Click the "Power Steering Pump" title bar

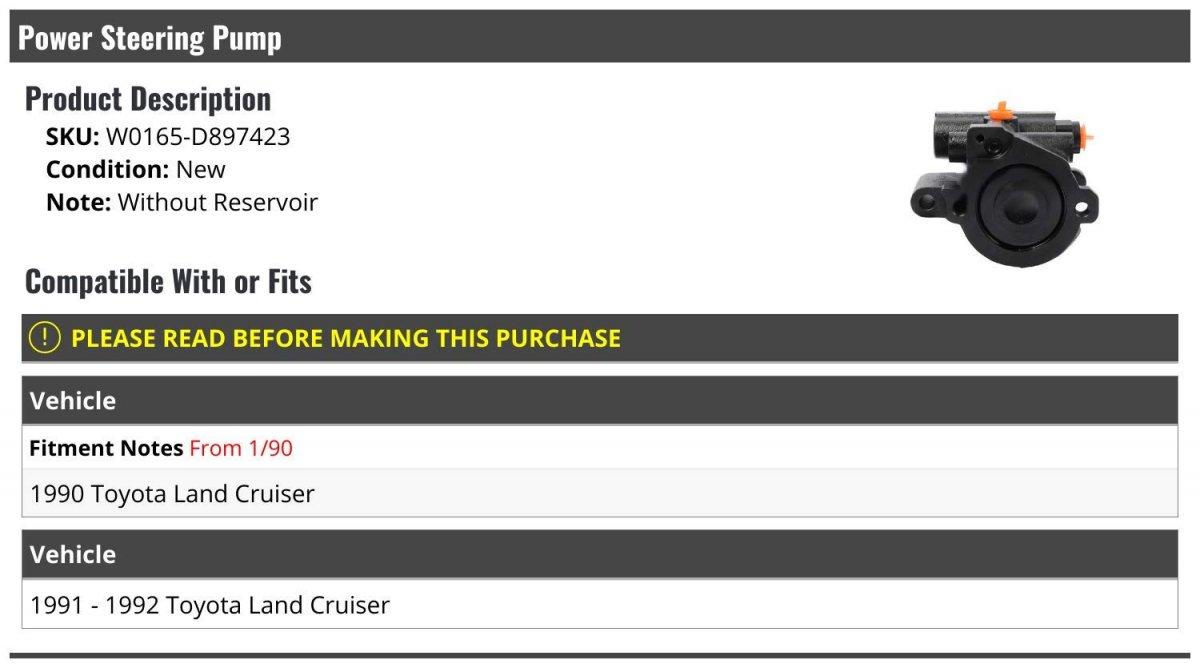(x=150, y=38)
